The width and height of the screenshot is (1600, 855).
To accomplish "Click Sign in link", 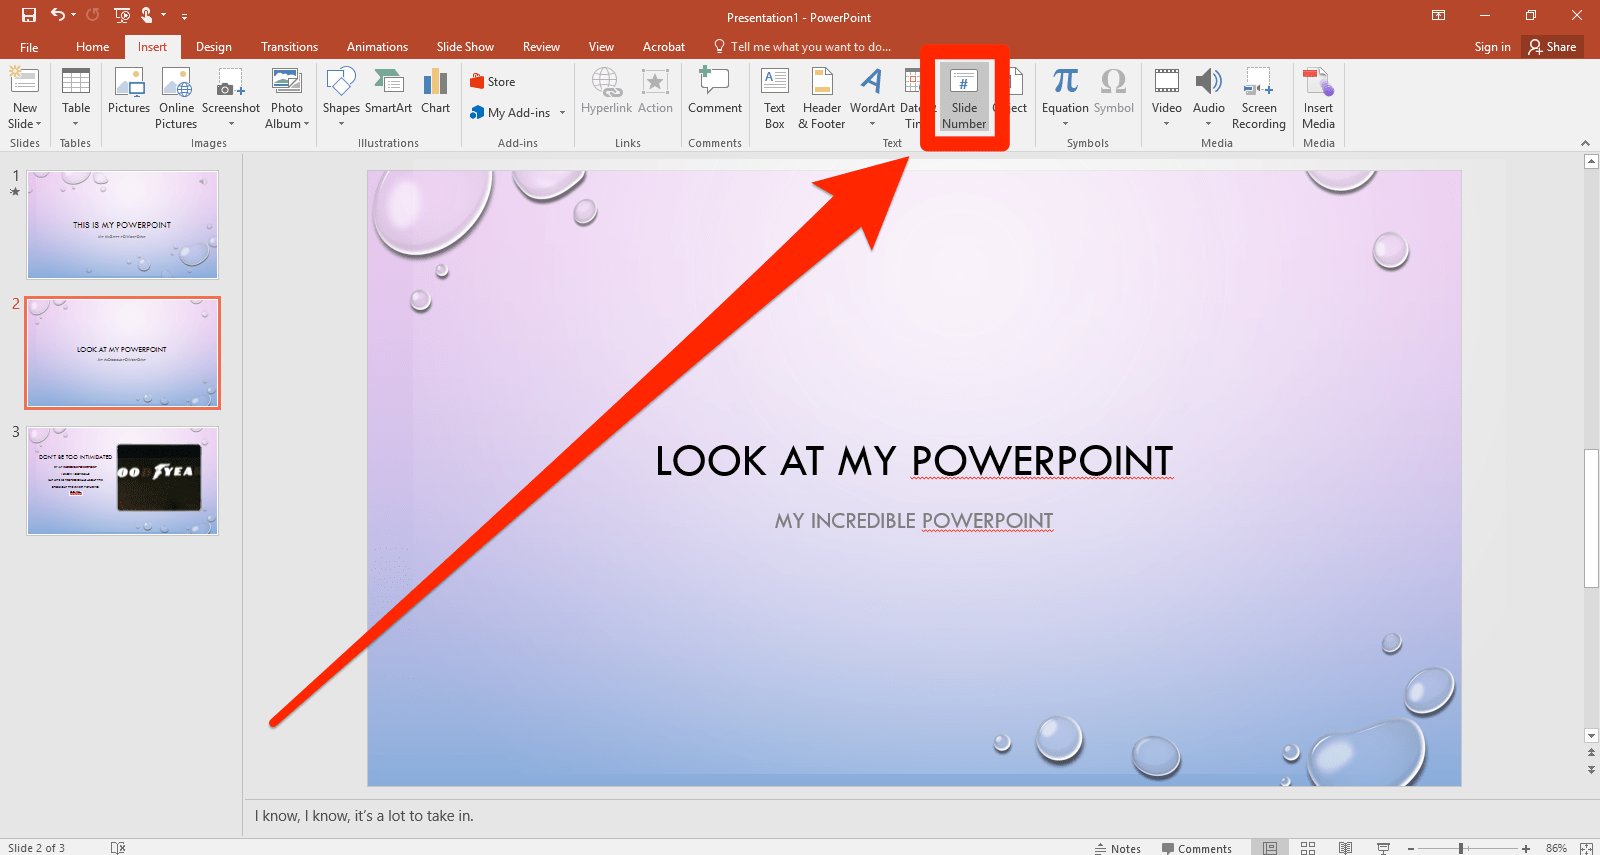I will [1492, 47].
